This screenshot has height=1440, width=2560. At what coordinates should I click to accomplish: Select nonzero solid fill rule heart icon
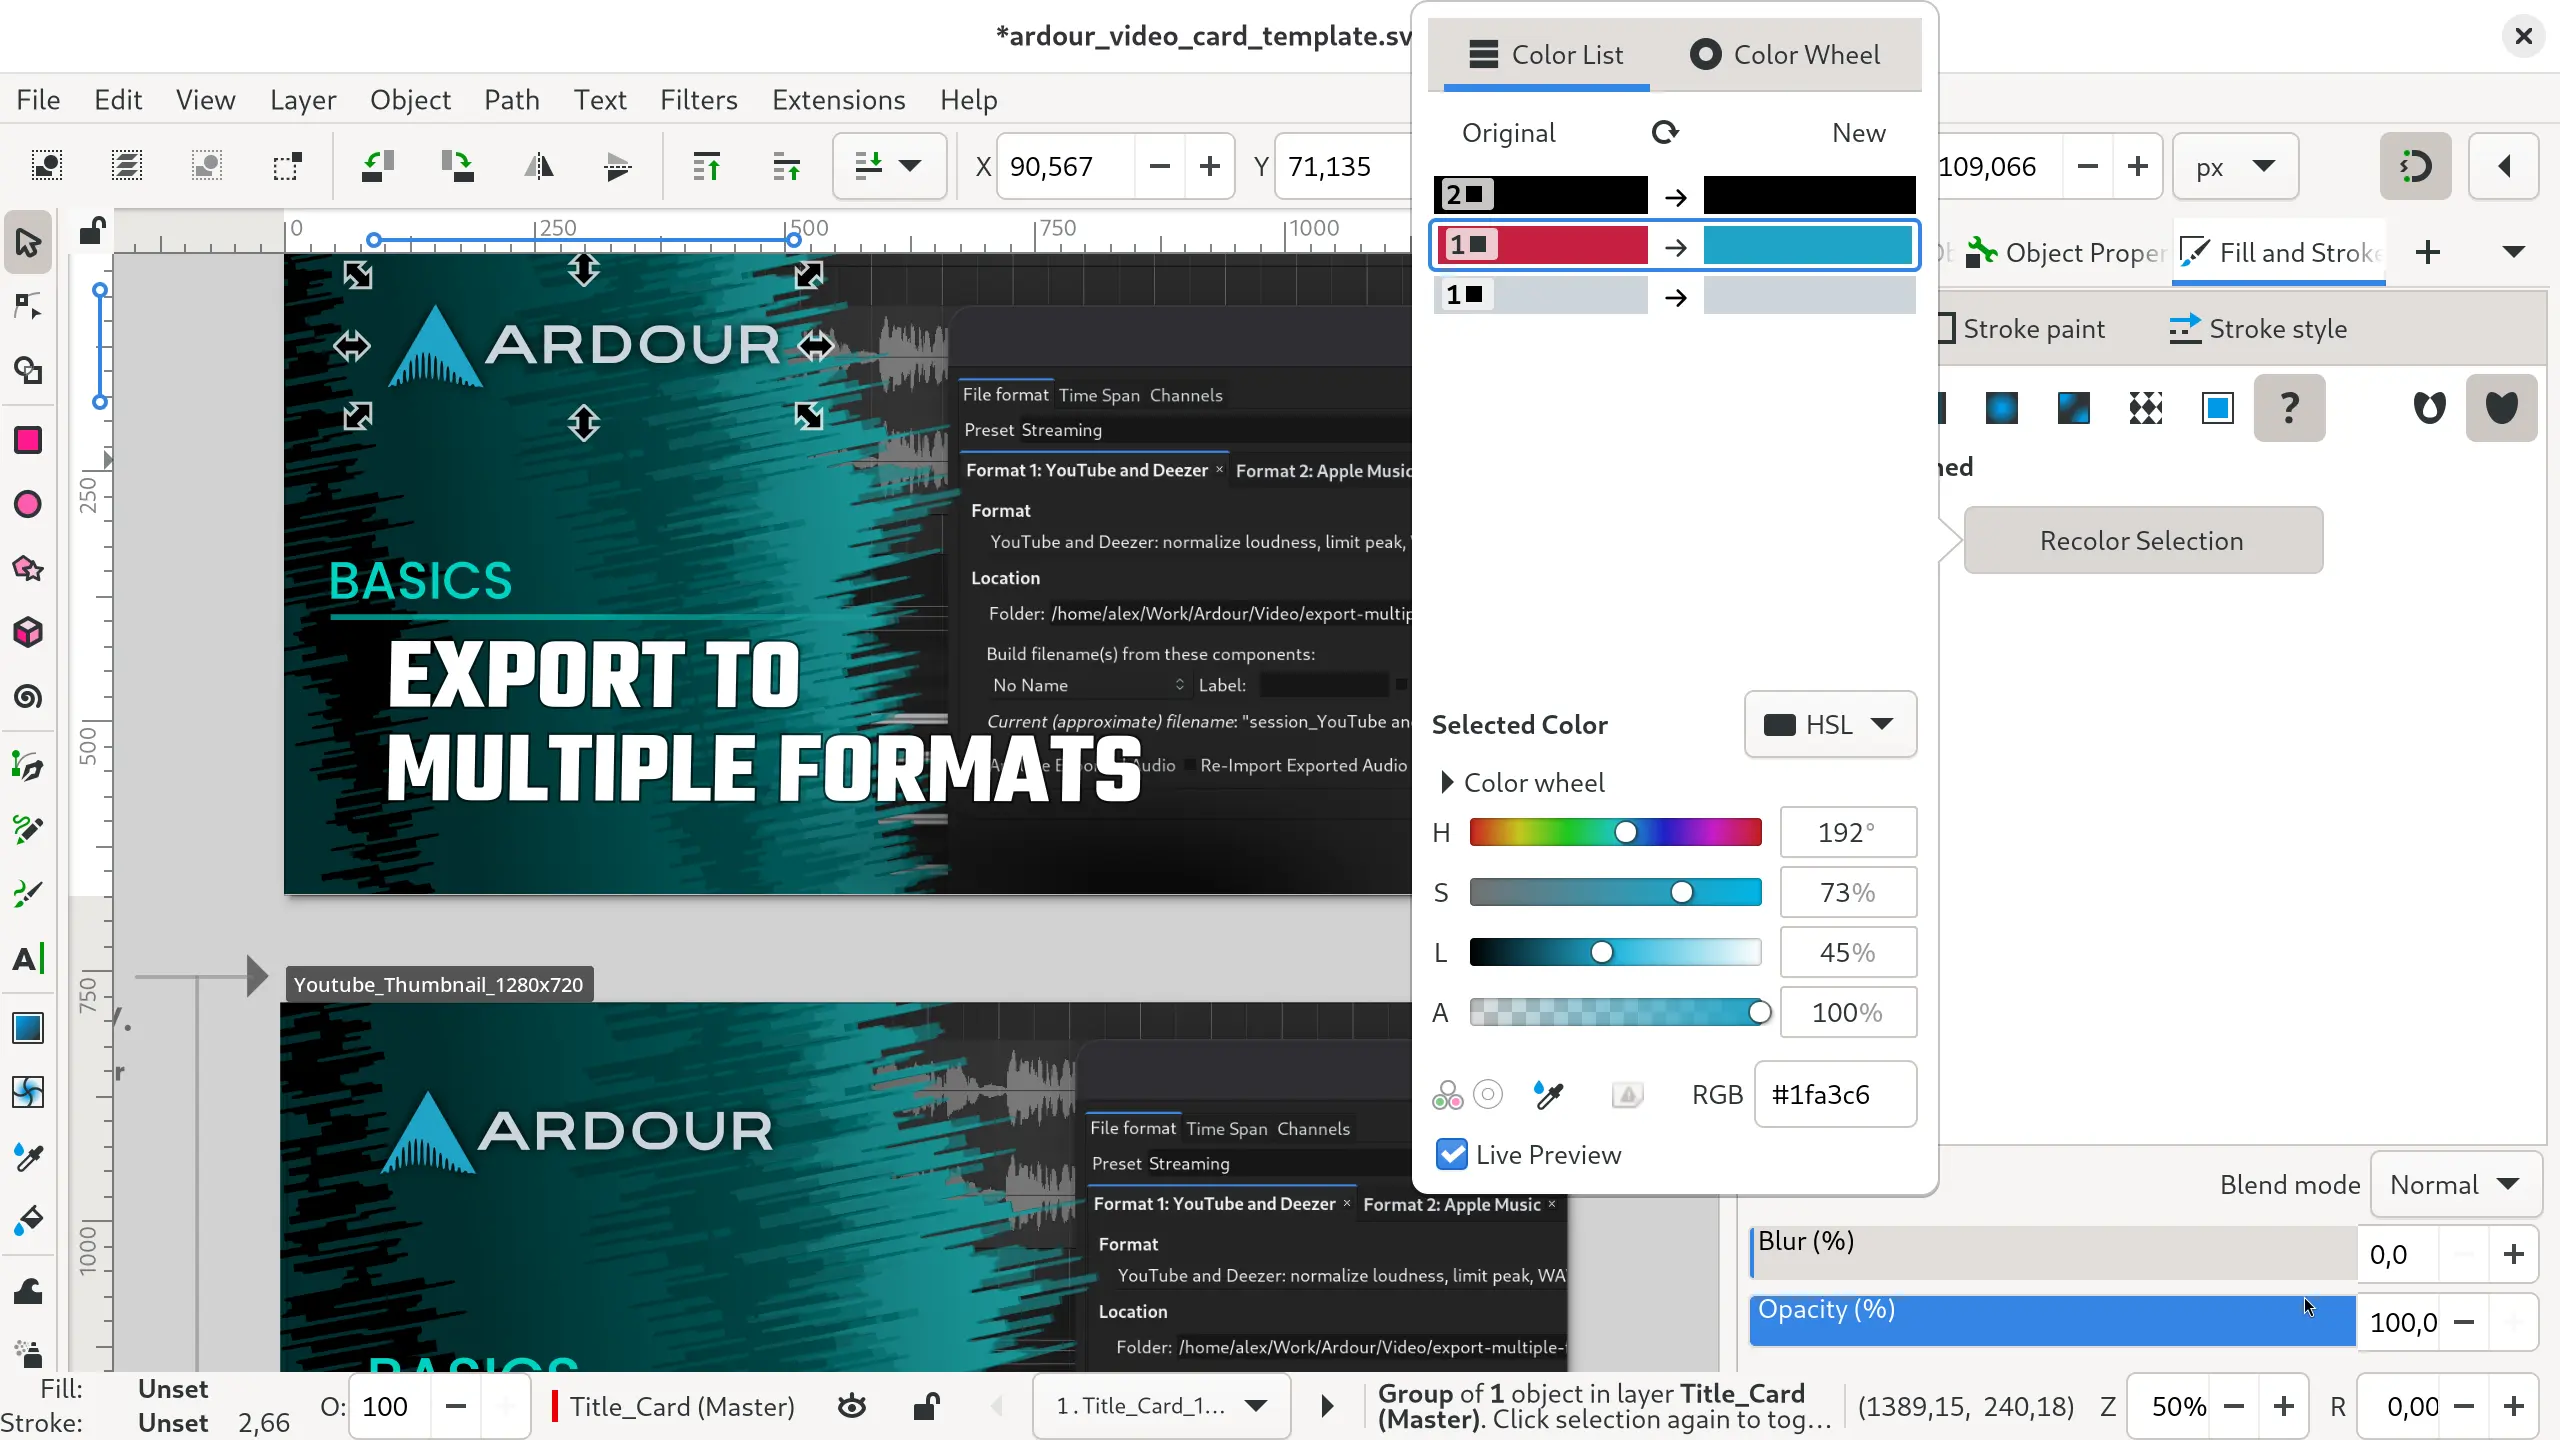(x=2502, y=408)
